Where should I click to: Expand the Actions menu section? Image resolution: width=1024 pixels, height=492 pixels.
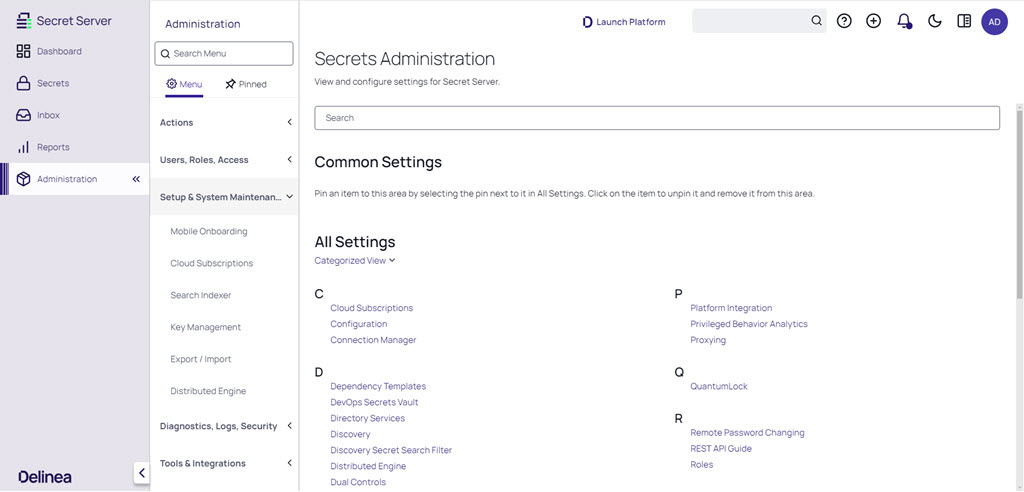[224, 122]
